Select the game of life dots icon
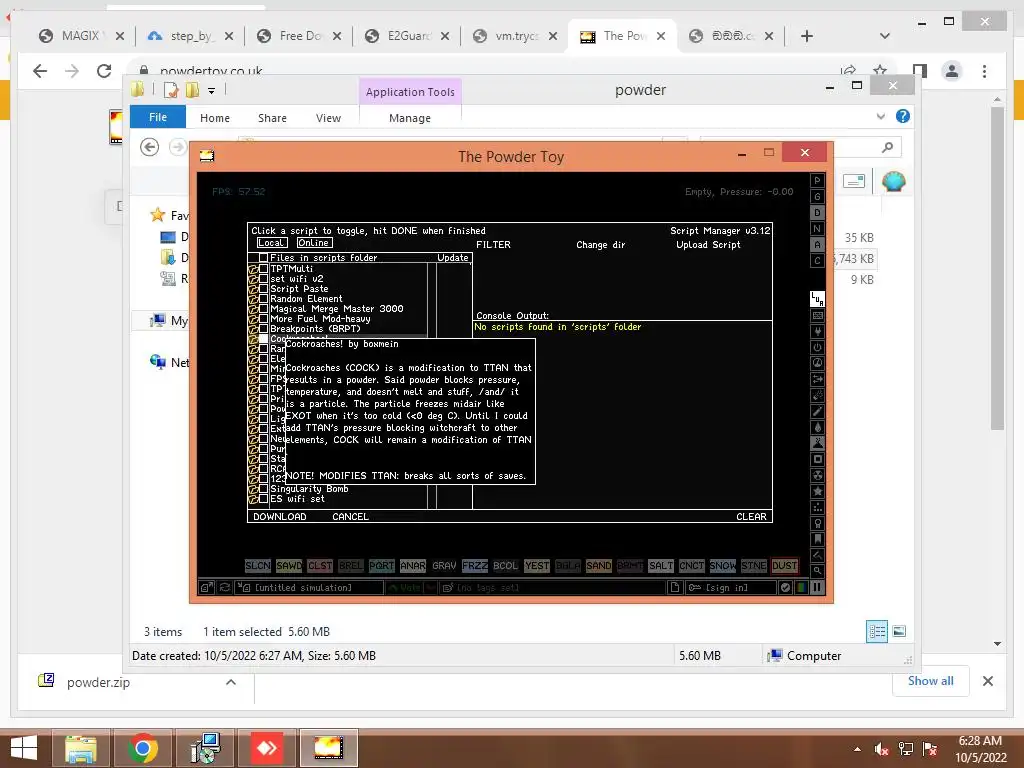This screenshot has width=1024, height=768. click(x=817, y=507)
